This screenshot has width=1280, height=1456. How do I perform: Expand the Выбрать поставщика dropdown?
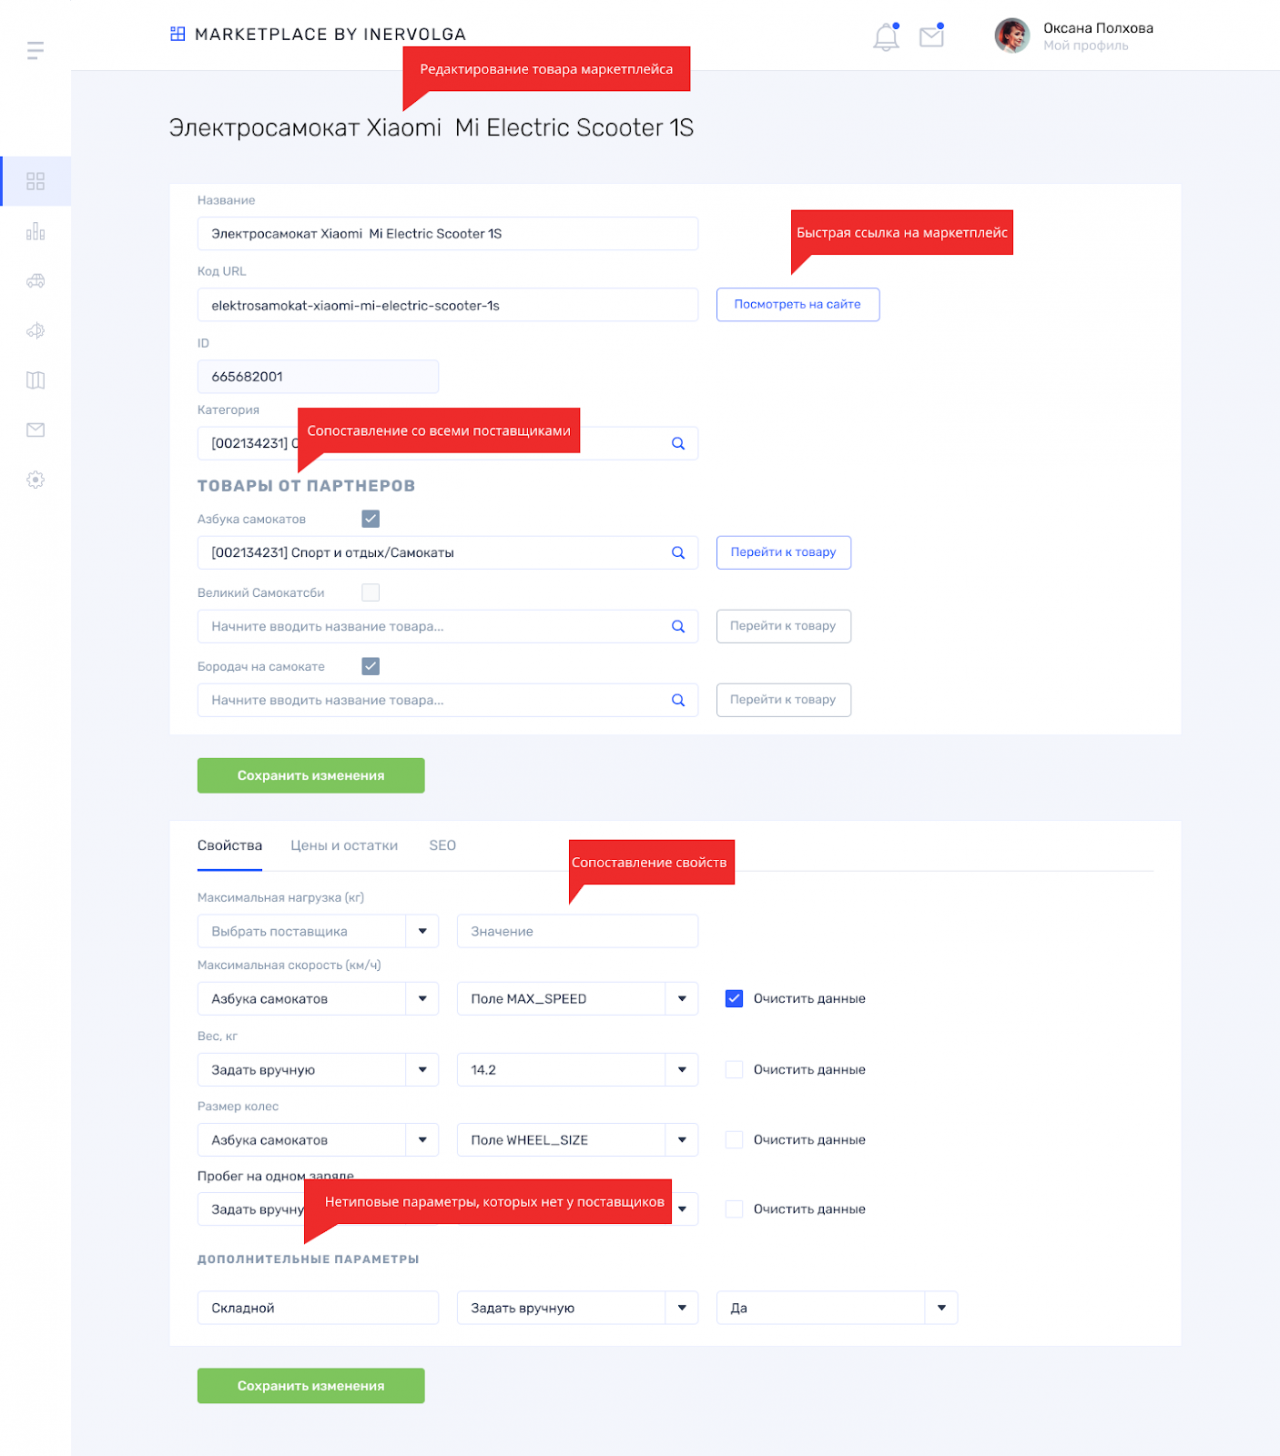pyautogui.click(x=318, y=931)
